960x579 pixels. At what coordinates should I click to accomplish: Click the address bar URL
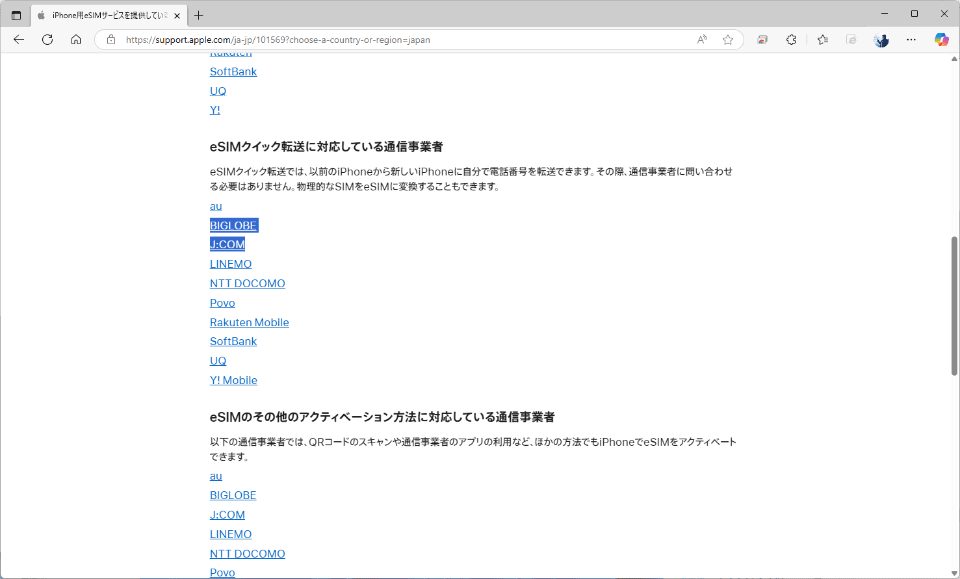[x=278, y=40]
